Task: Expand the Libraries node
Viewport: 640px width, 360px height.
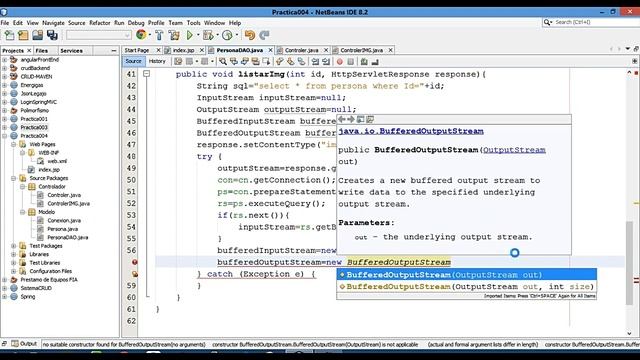Action: 13,254
